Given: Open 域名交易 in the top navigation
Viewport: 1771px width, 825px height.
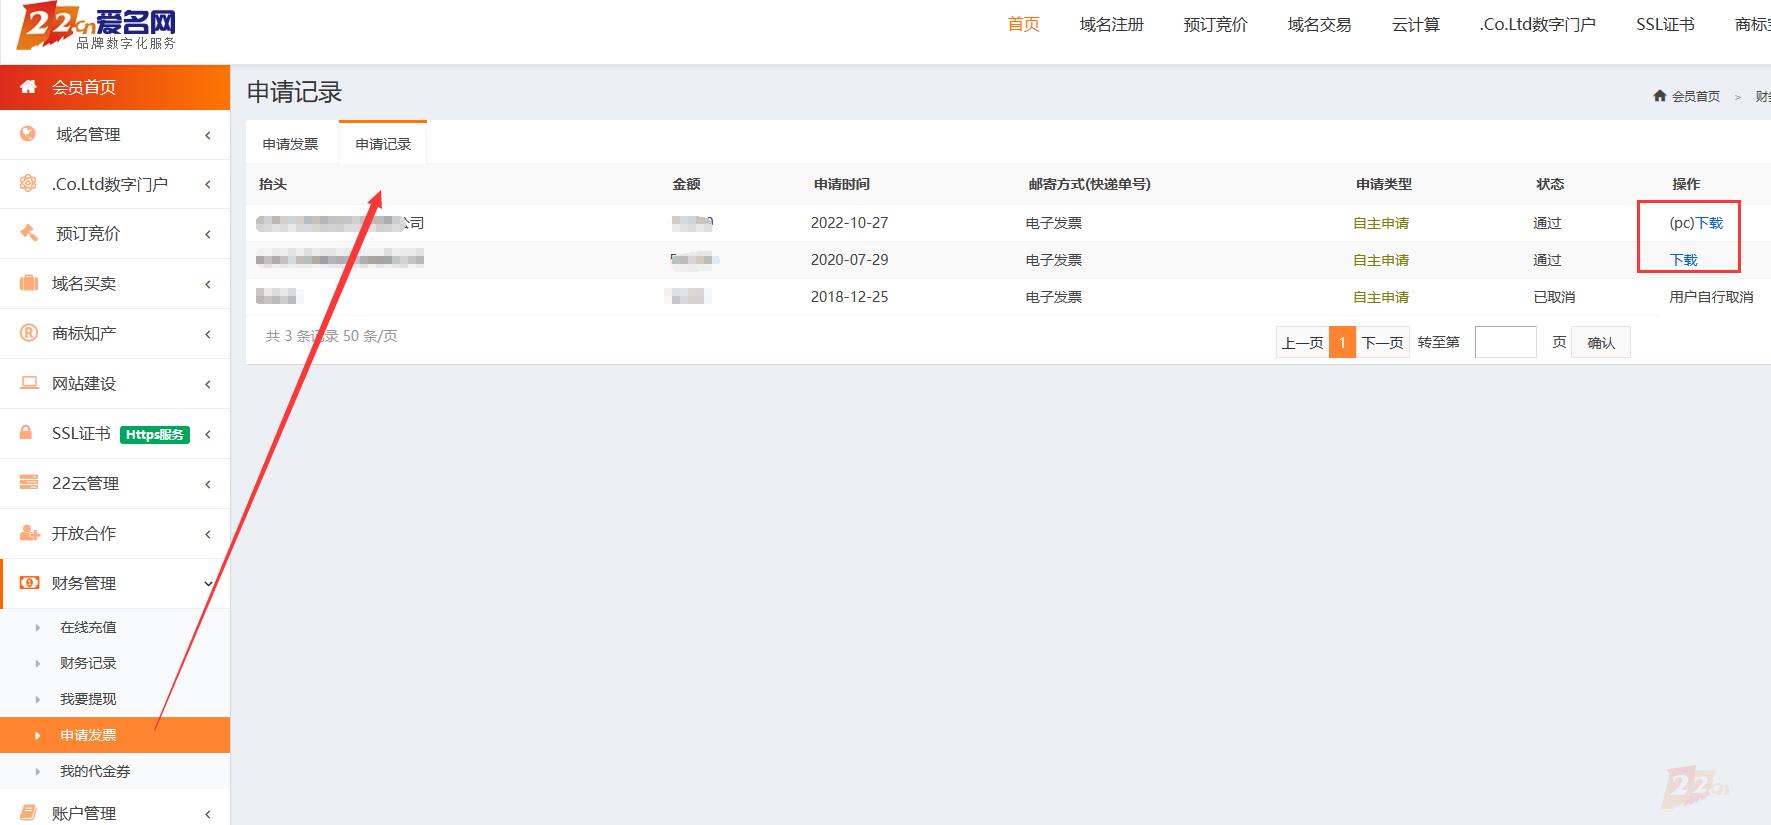Looking at the screenshot, I should [1320, 24].
